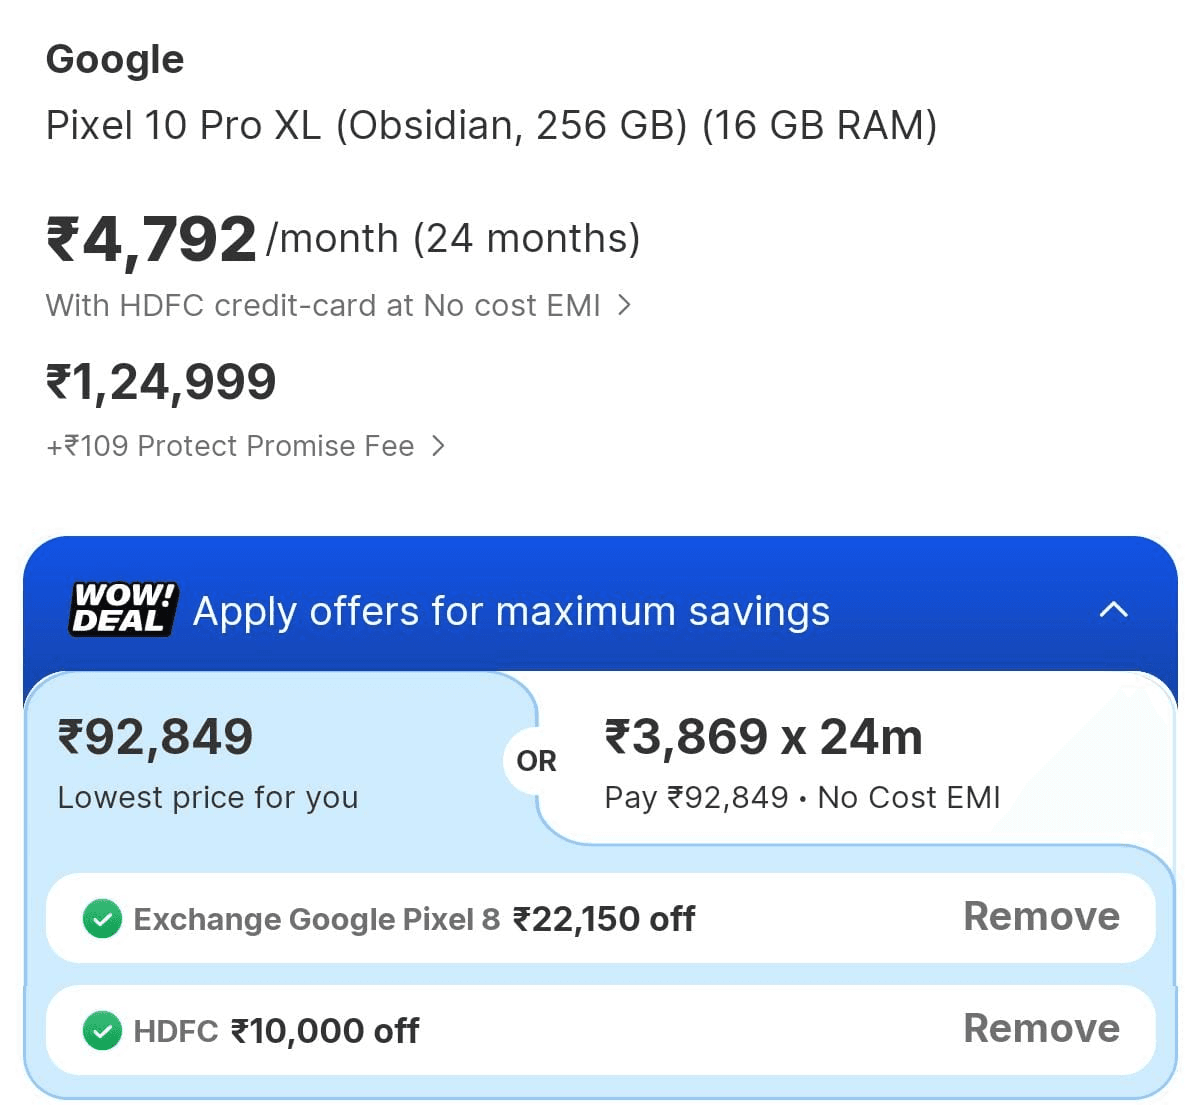The image size is (1190, 1105).
Task: Remove the HDFC ₹10,000 off offer
Action: tap(1041, 1029)
